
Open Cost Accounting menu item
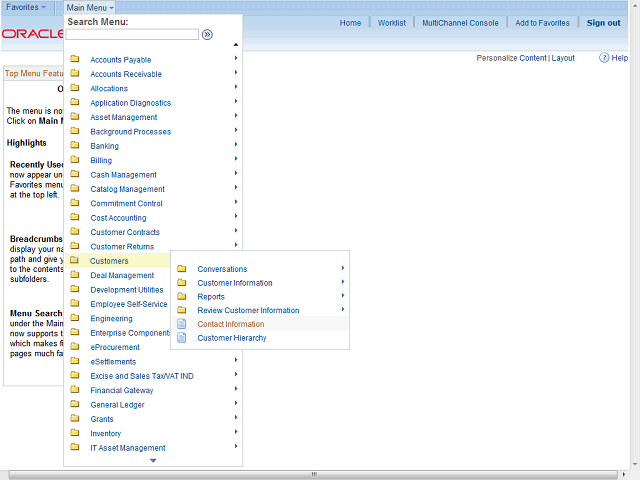(118, 218)
